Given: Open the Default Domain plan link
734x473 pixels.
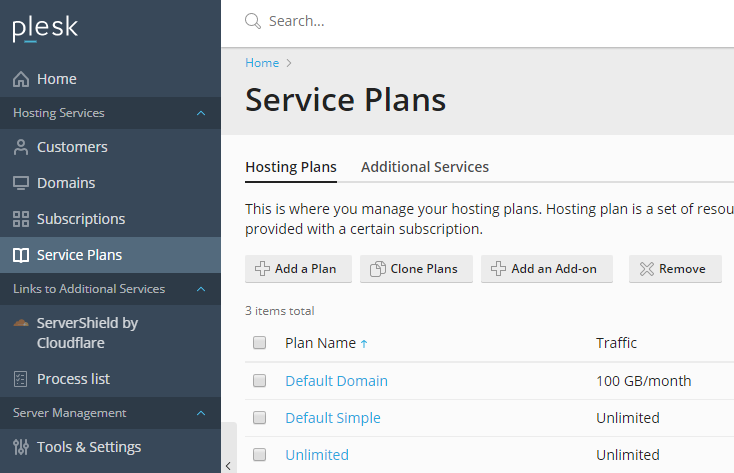Looking at the screenshot, I should (337, 381).
